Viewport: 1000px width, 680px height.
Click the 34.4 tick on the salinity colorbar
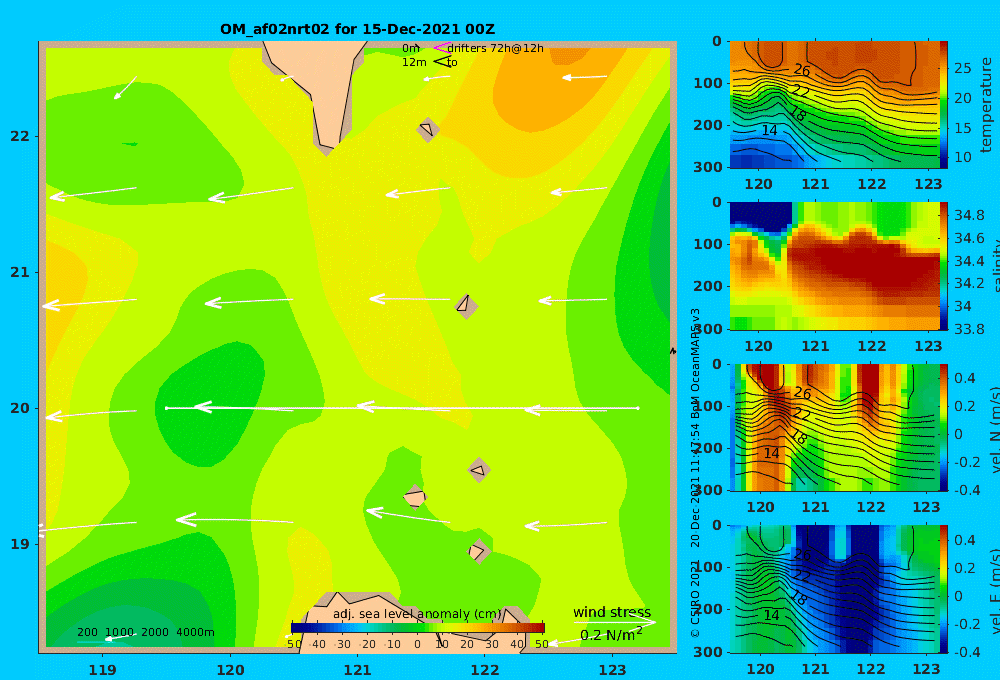click(x=969, y=261)
